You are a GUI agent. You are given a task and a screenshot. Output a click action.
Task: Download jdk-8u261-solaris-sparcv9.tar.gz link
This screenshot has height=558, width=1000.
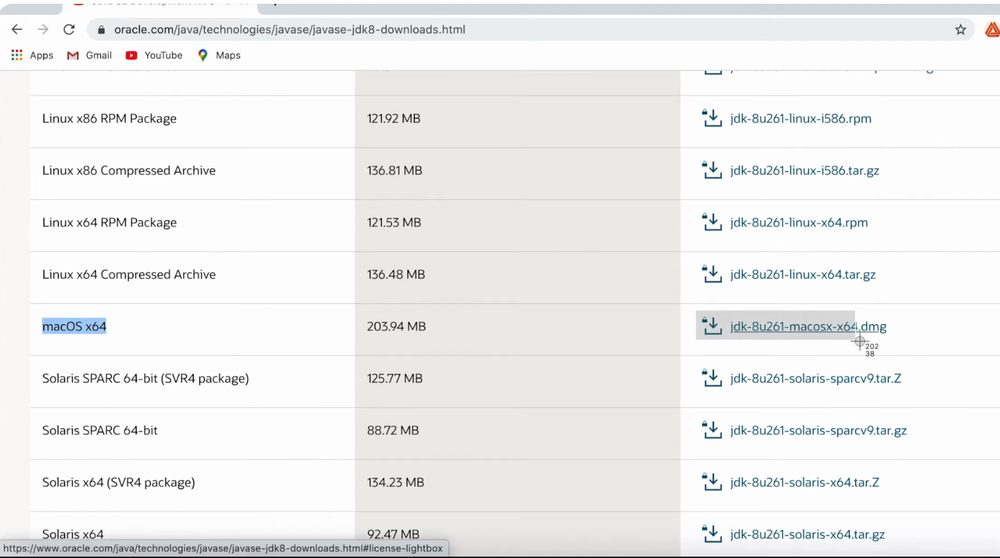[x=818, y=430]
